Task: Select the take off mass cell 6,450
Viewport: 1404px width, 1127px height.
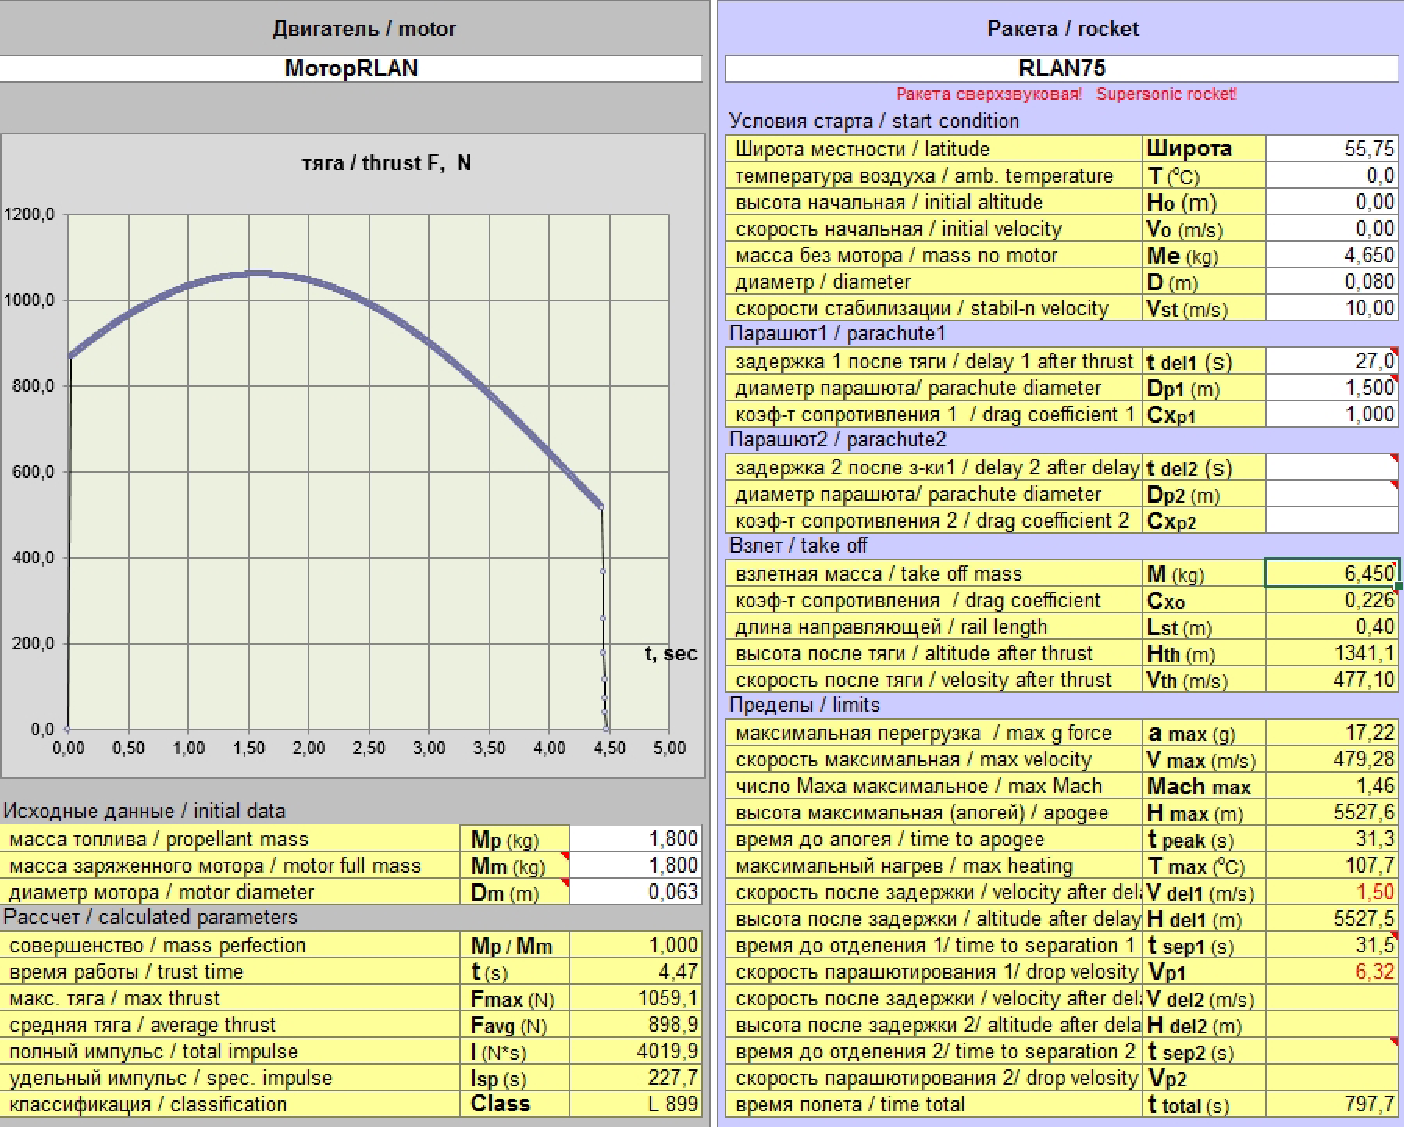Action: (x=1332, y=573)
